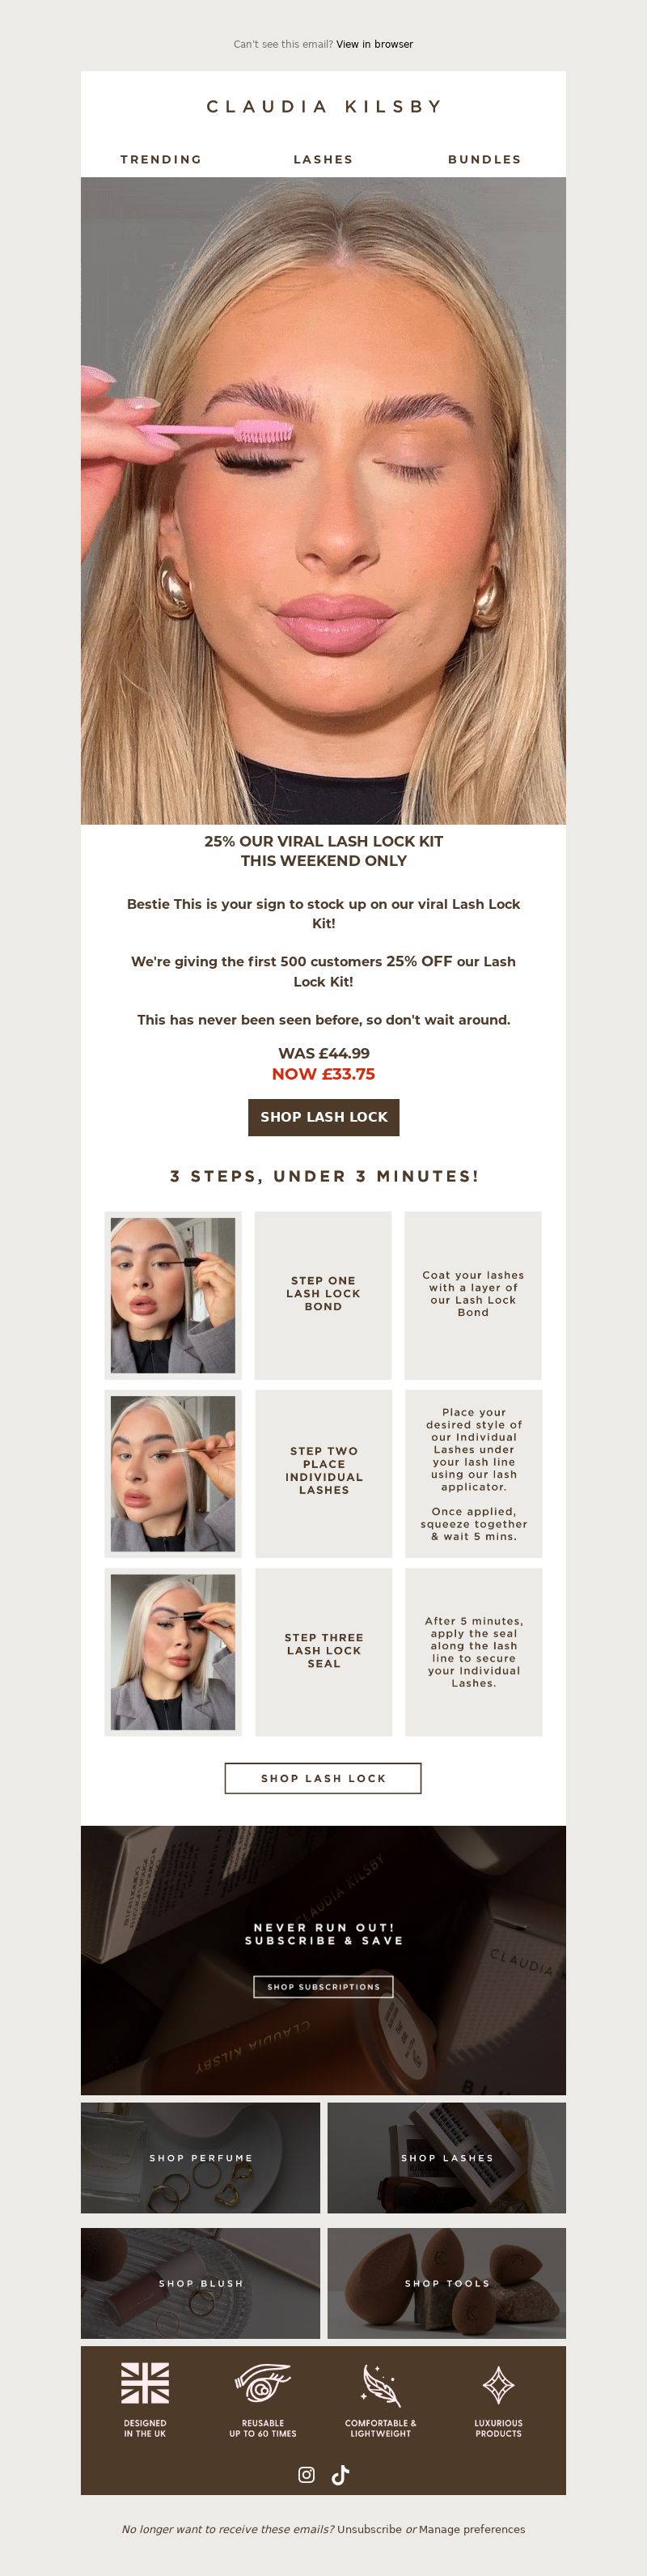This screenshot has height=2576, width=647.
Task: Click the outlined Shop Lash Lock button
Action: pos(323,1778)
